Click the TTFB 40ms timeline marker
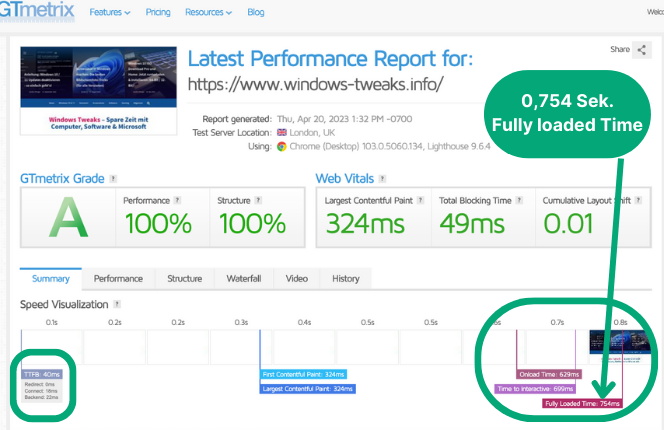 [42, 374]
